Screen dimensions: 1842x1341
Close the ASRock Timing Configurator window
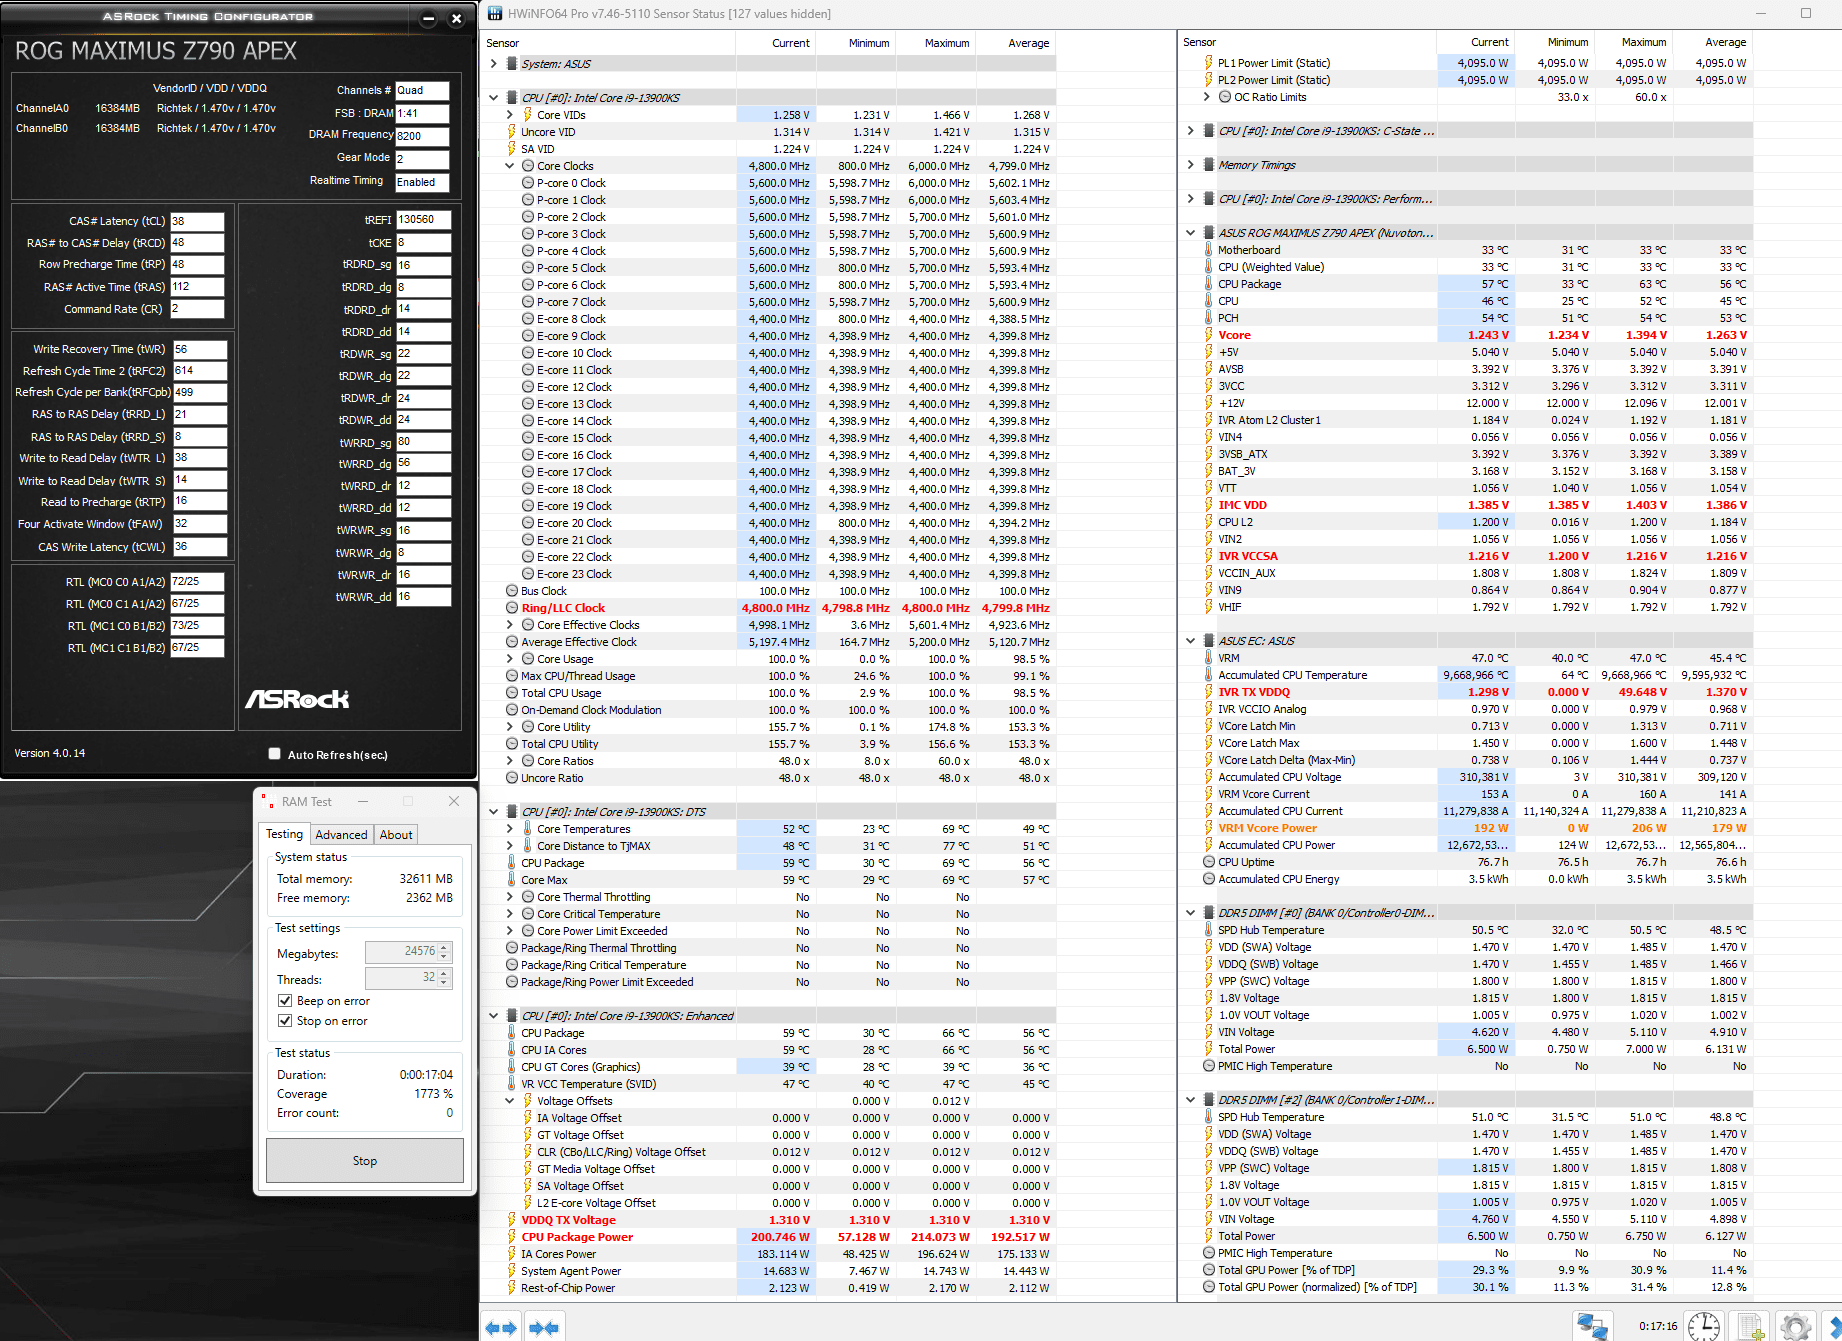(x=456, y=18)
